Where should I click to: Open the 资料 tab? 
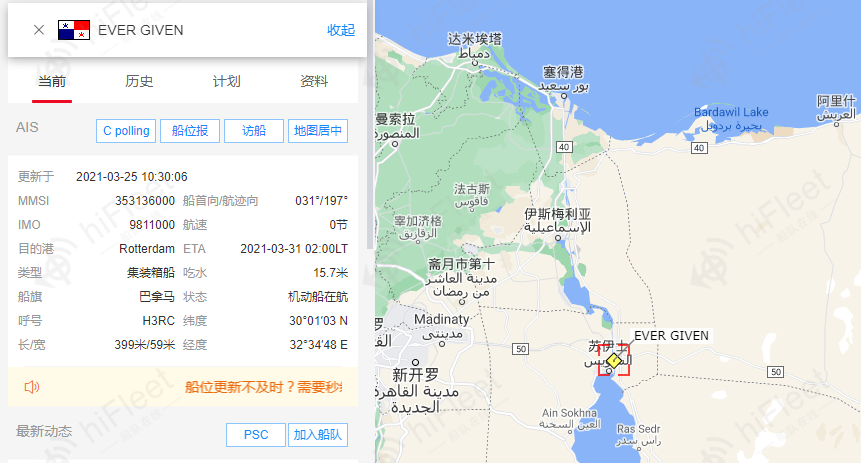(314, 81)
